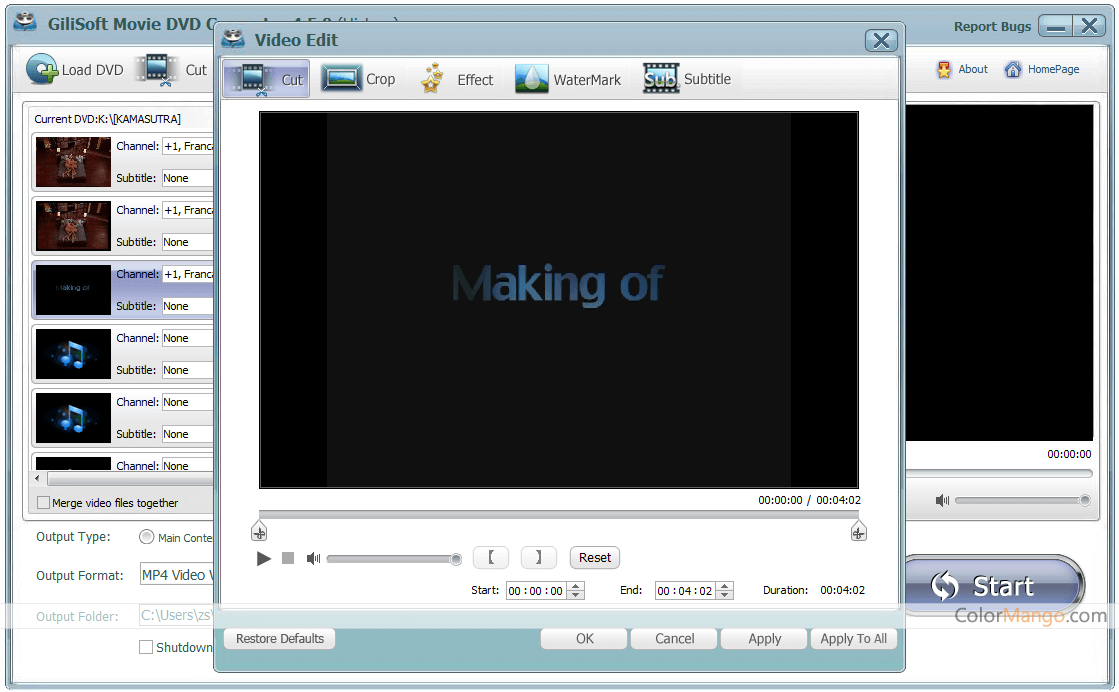Set end point with right bracket button
The width and height of the screenshot is (1119, 692).
(x=539, y=557)
